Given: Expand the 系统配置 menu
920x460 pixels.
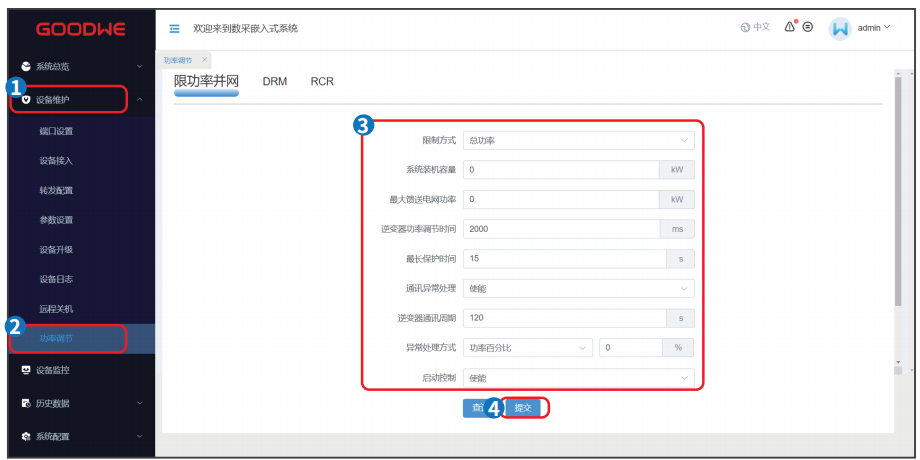Looking at the screenshot, I should coord(140,437).
